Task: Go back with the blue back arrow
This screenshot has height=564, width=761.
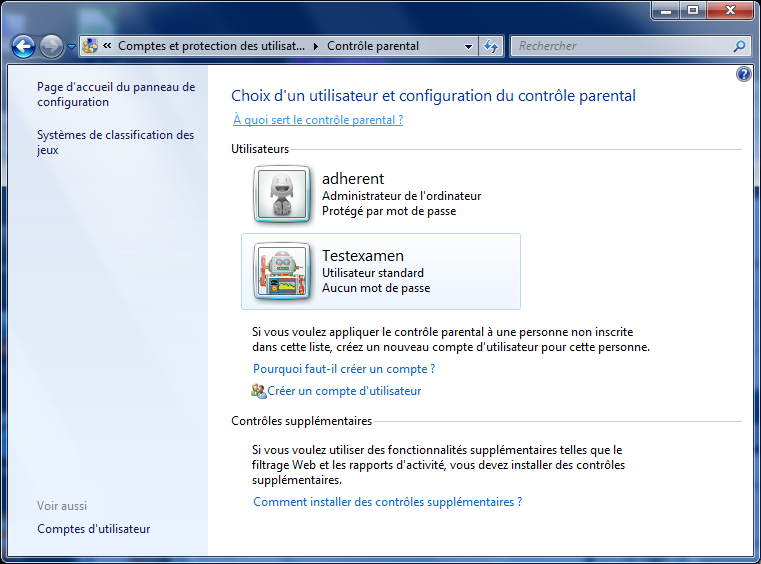Action: tap(23, 47)
